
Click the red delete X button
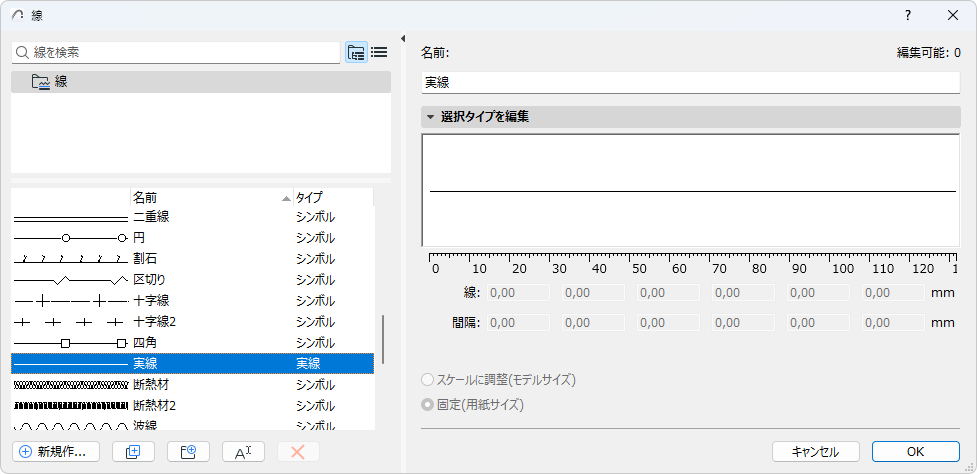pyautogui.click(x=298, y=452)
